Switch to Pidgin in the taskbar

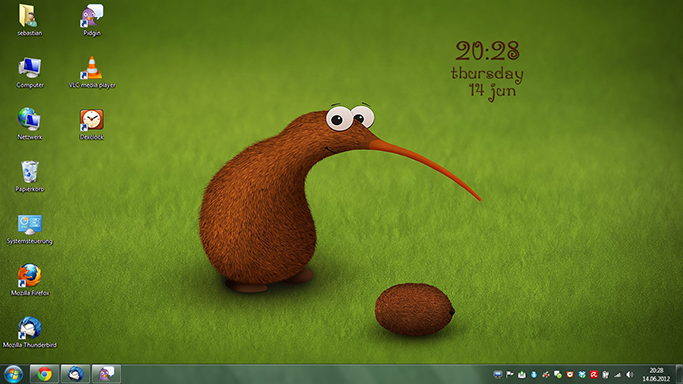point(106,374)
